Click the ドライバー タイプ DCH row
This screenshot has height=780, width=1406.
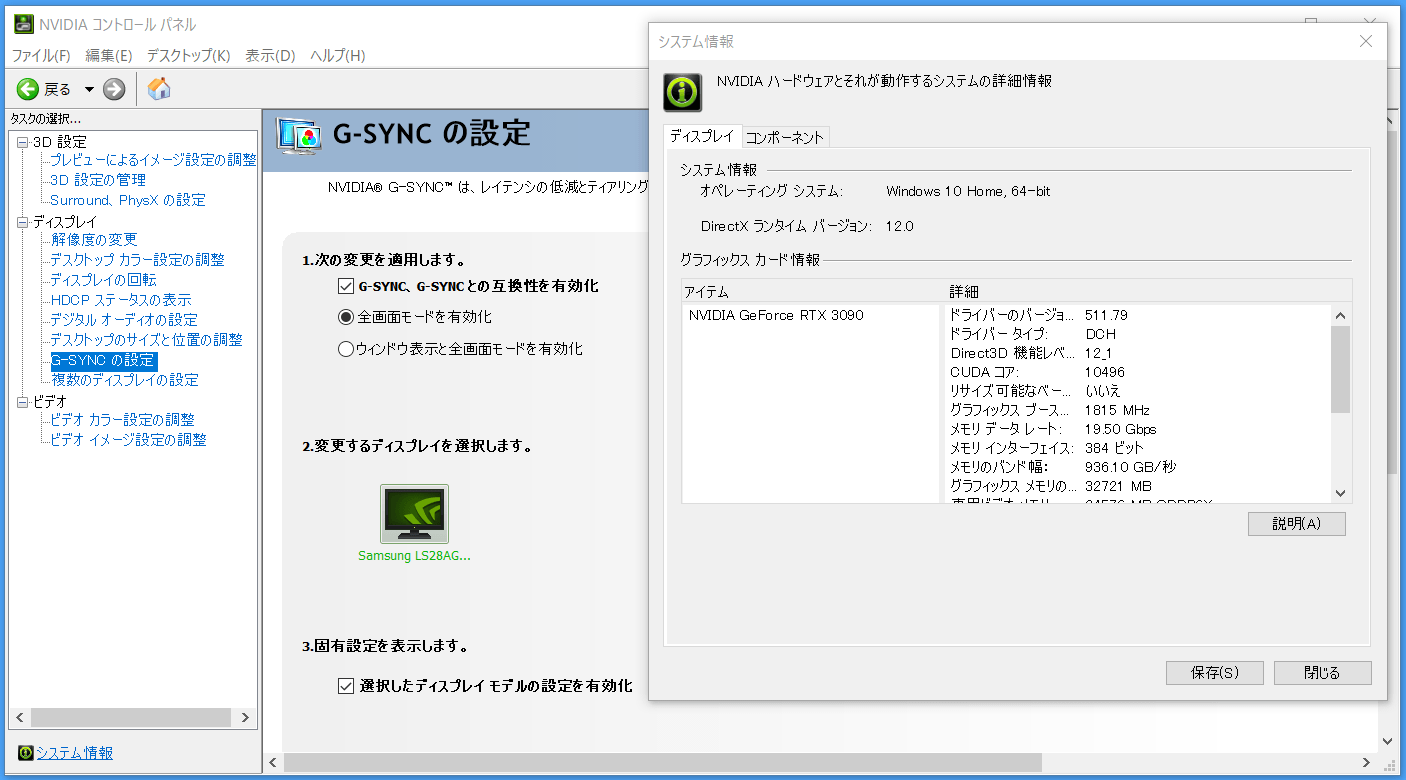(x=1139, y=334)
